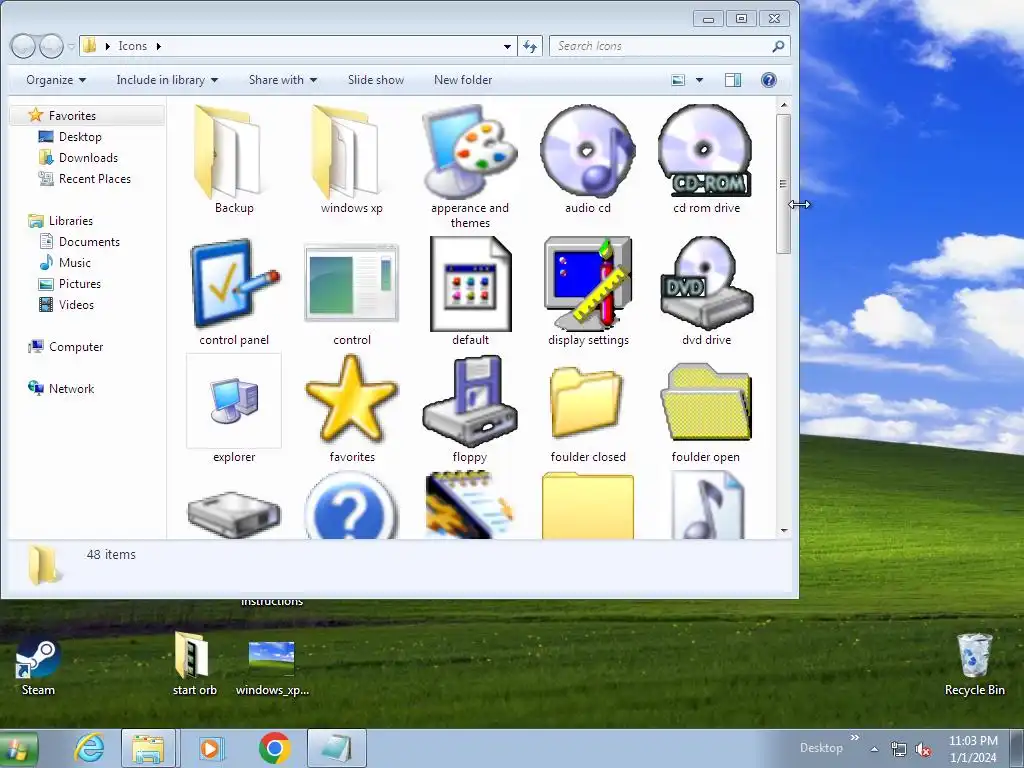Click the Search Icons input field

point(662,46)
